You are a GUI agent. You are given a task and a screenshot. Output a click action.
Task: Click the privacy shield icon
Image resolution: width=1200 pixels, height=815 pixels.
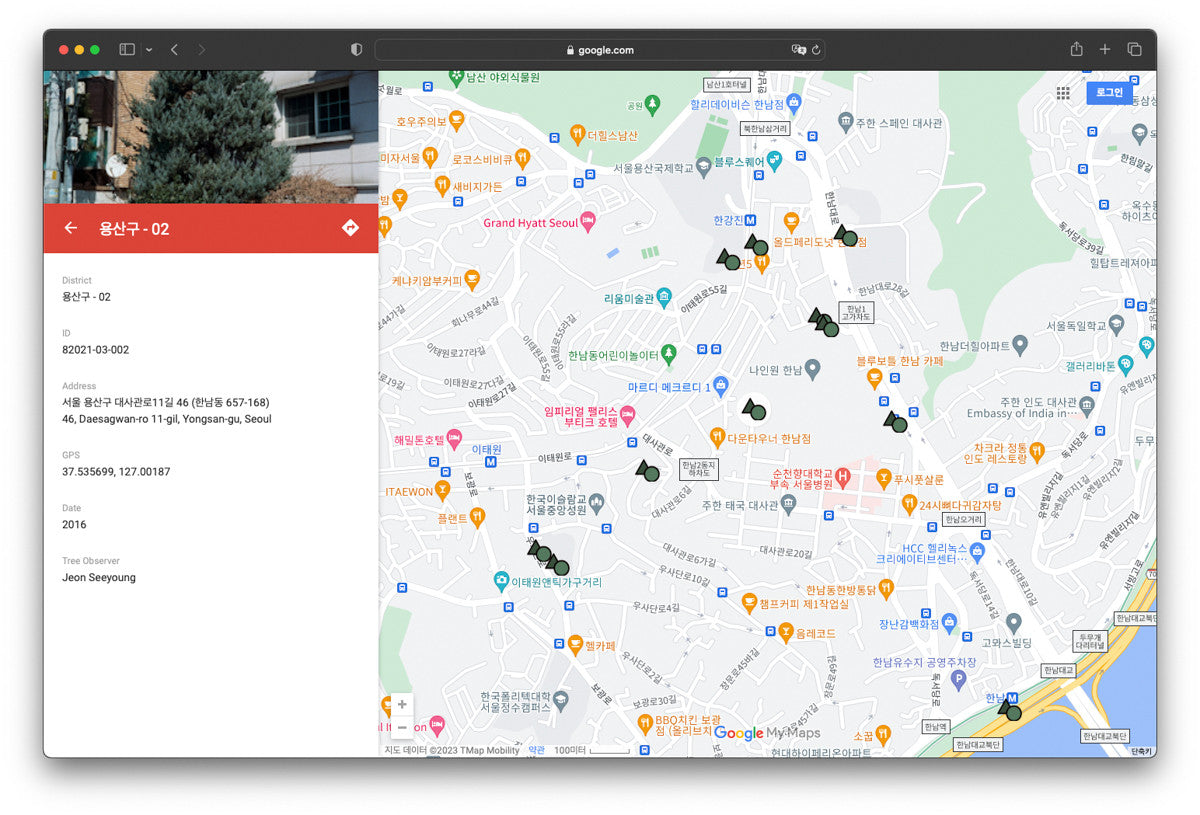tap(356, 49)
